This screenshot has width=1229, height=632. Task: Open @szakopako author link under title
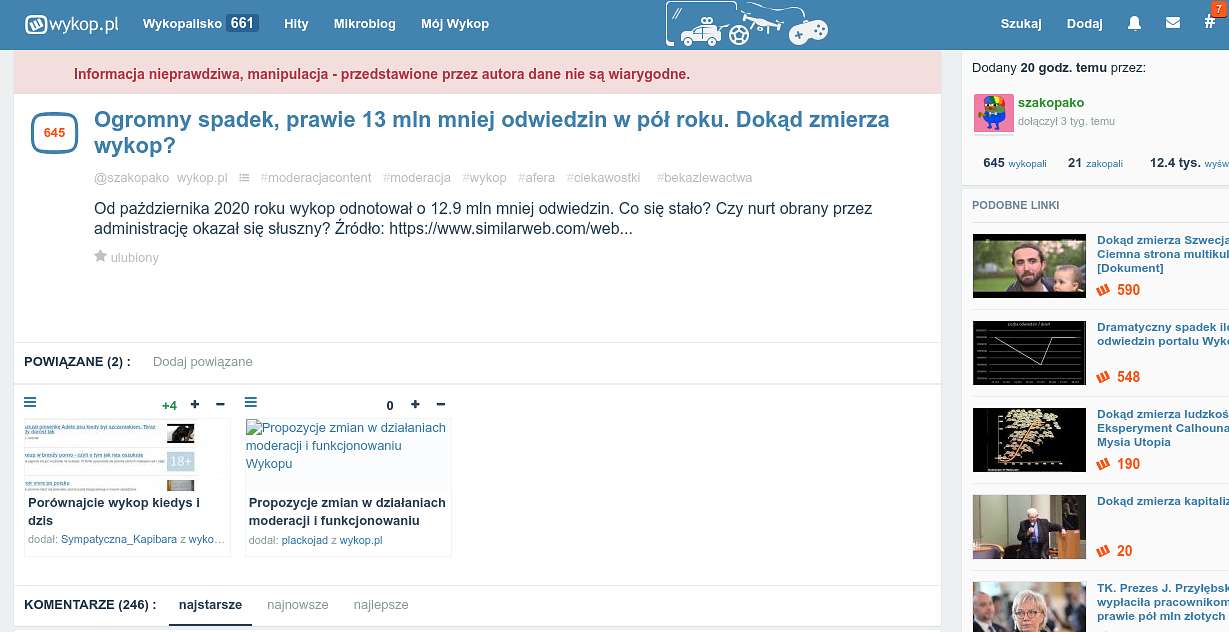(131, 178)
